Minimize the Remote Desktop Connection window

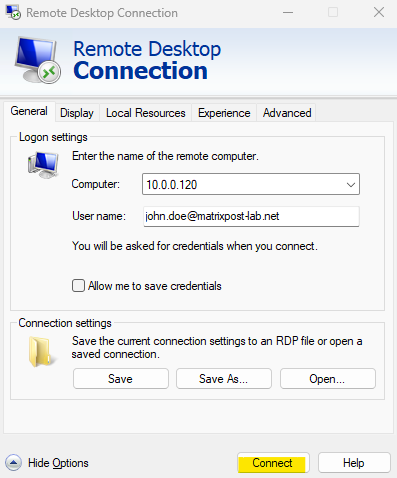[x=288, y=13]
